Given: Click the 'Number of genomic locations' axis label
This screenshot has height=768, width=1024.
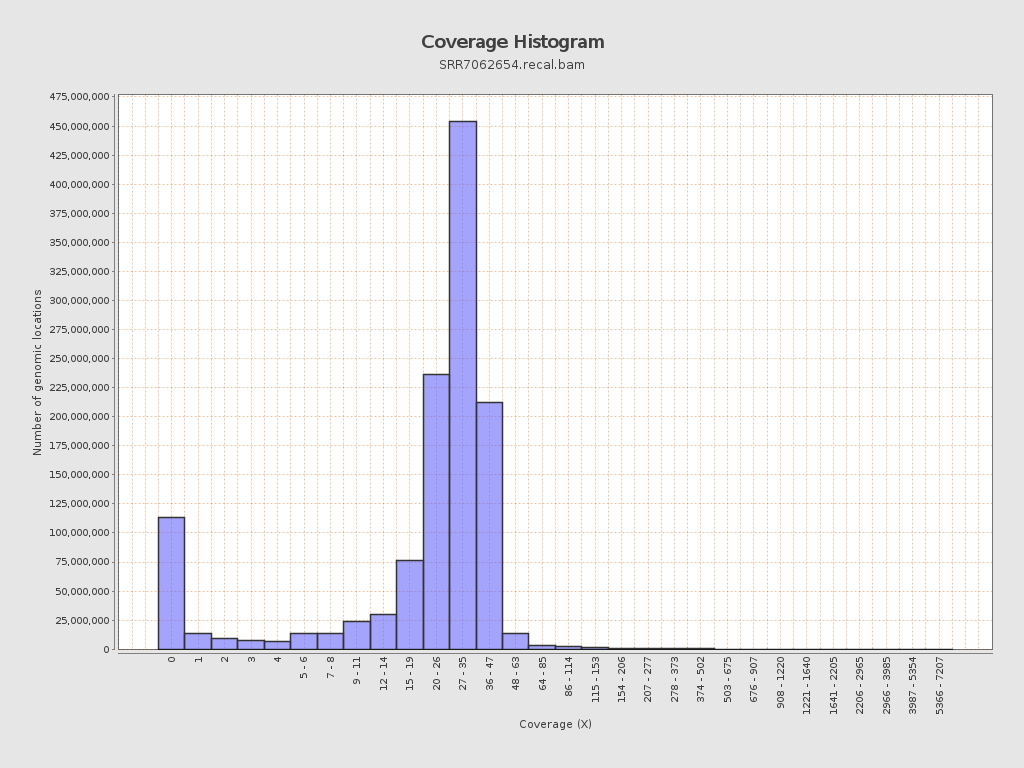Looking at the screenshot, I should [37, 372].
